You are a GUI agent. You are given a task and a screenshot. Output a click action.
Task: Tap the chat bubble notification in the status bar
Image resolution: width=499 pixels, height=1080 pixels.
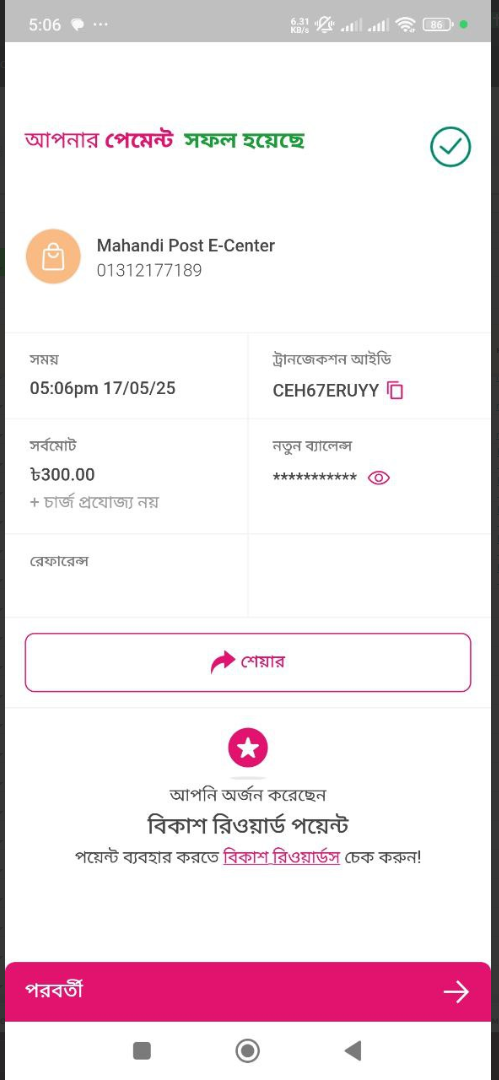coord(78,25)
